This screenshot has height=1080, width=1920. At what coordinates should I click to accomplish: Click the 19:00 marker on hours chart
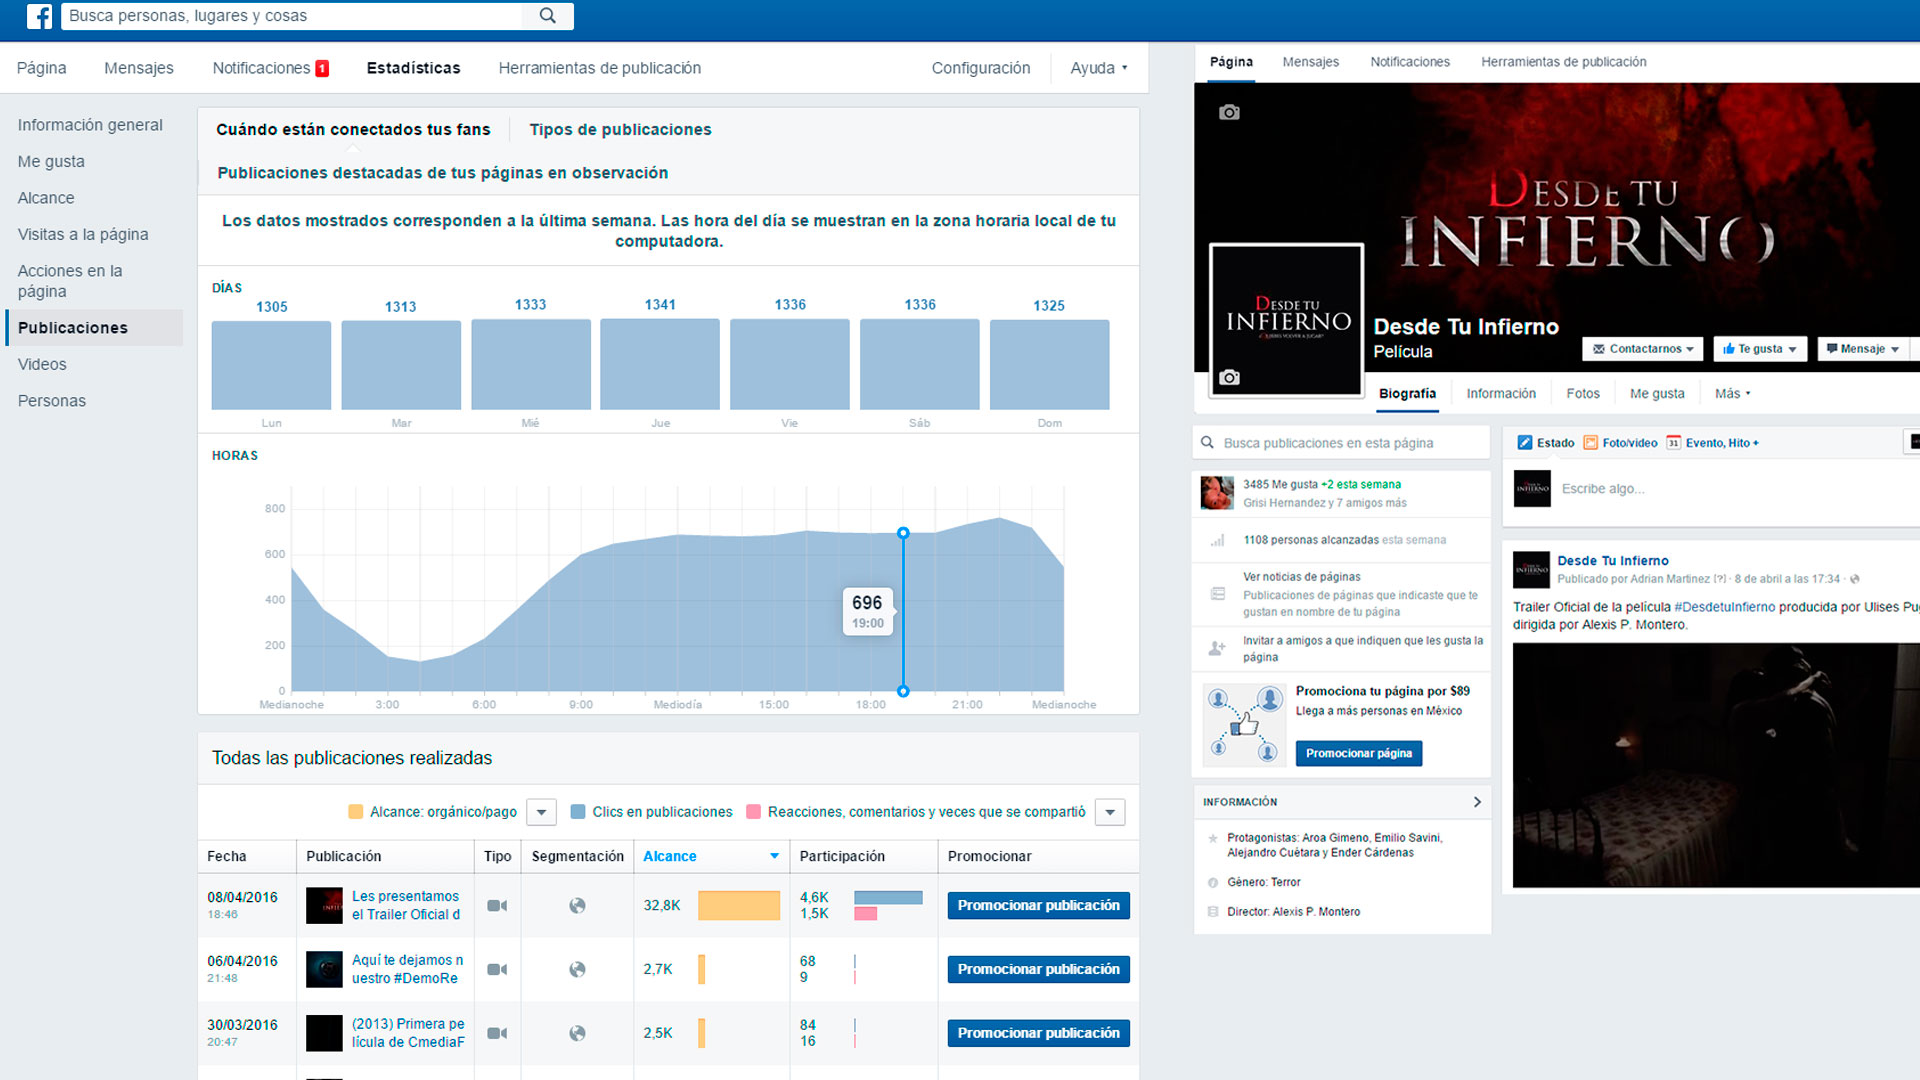pyautogui.click(x=903, y=534)
